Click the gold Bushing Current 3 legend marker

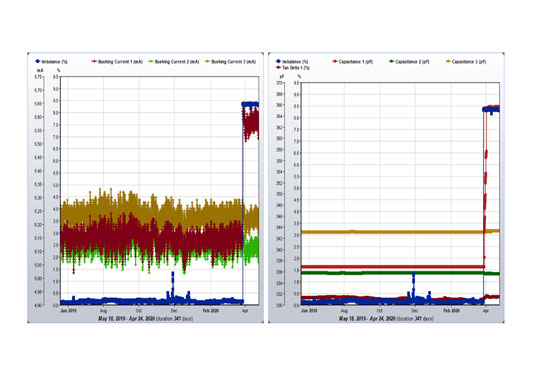coord(207,62)
